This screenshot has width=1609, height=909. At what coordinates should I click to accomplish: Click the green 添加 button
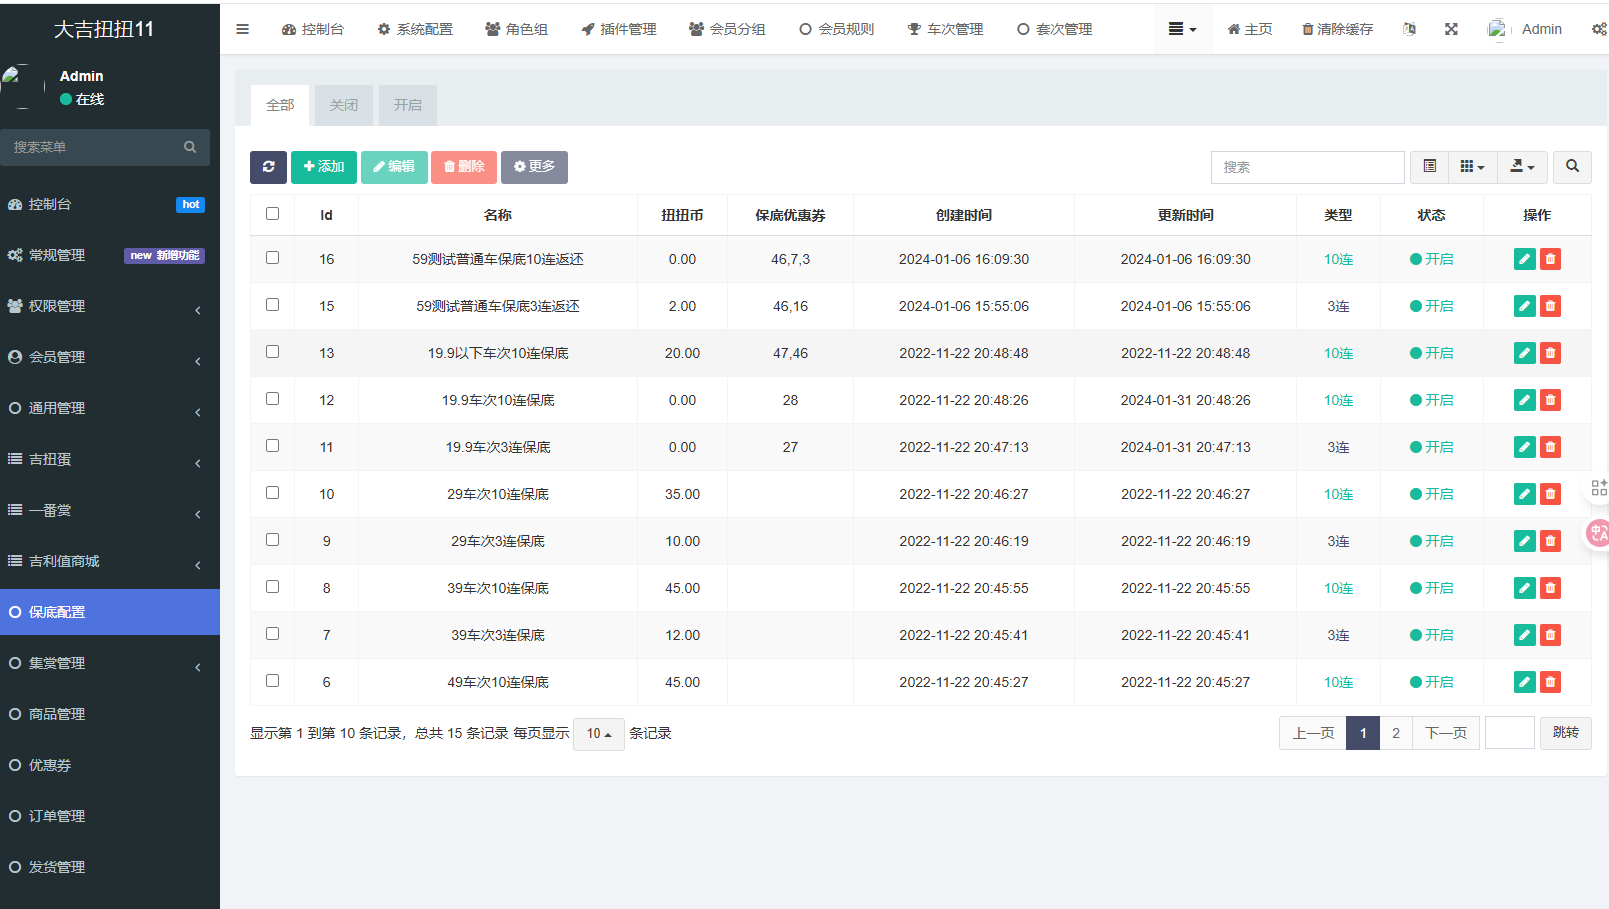(323, 167)
